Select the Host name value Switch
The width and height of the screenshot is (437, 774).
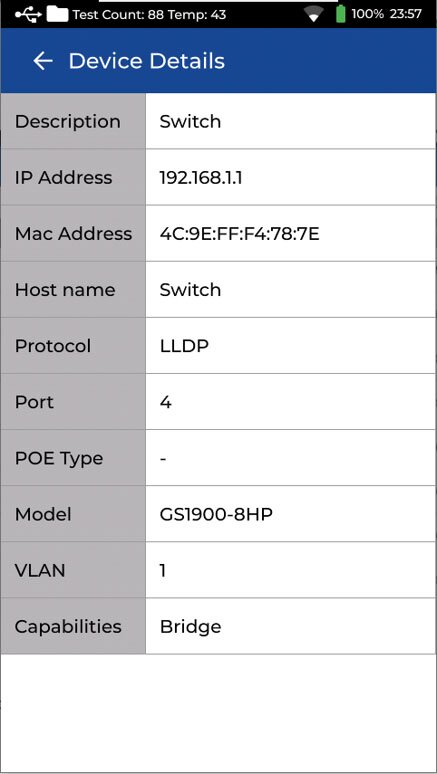190,290
